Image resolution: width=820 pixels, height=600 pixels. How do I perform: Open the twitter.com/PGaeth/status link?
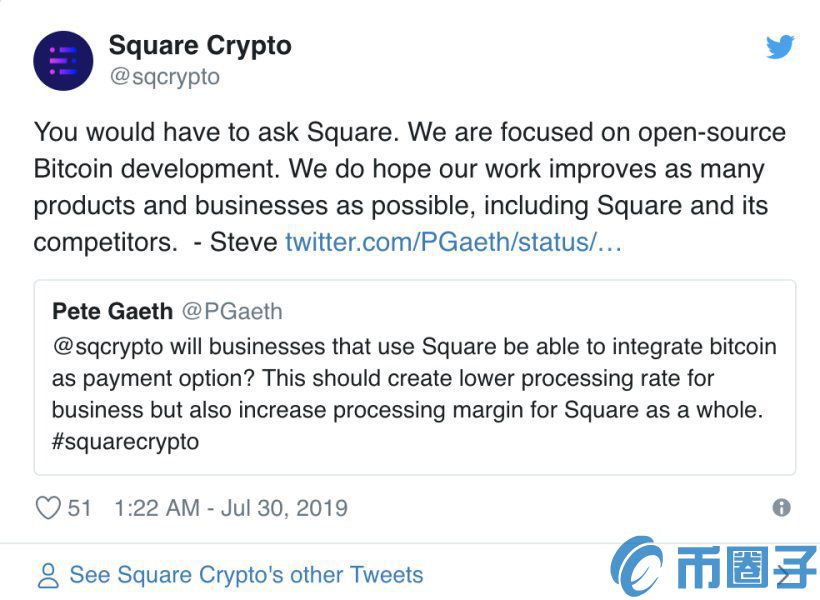(x=453, y=242)
